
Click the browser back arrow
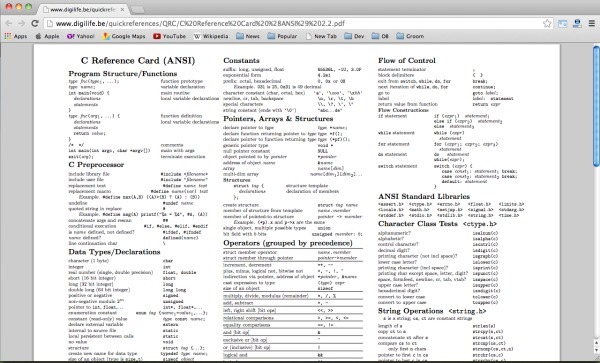click(x=8, y=23)
